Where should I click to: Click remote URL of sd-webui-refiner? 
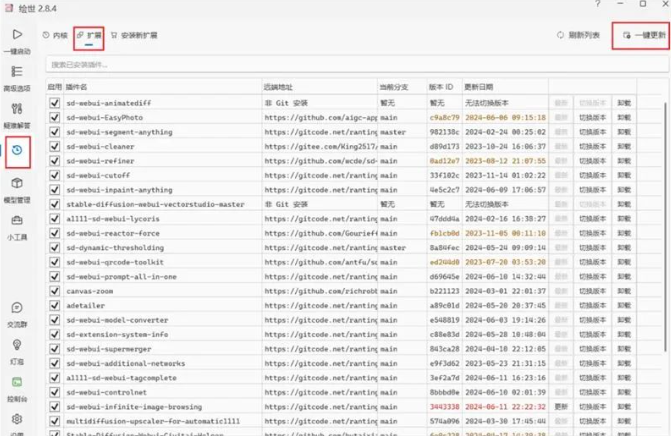point(321,161)
